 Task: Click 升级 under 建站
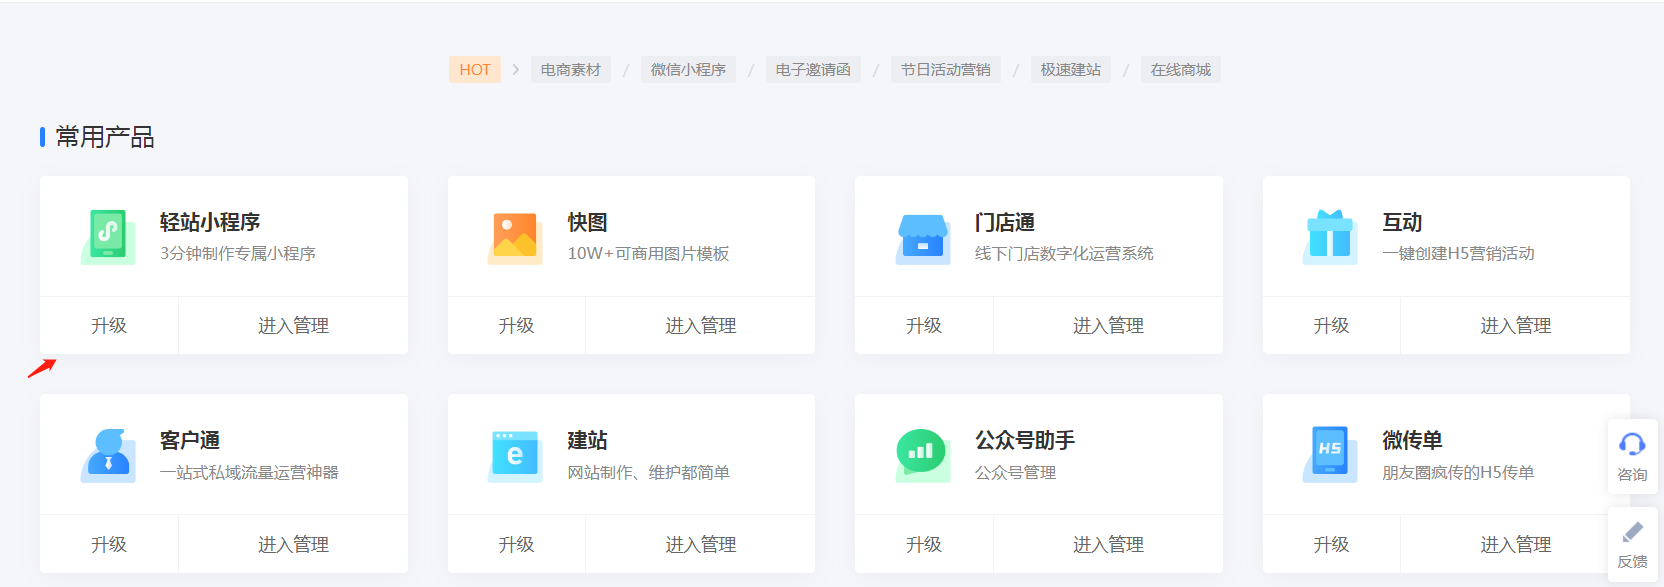[x=516, y=545]
